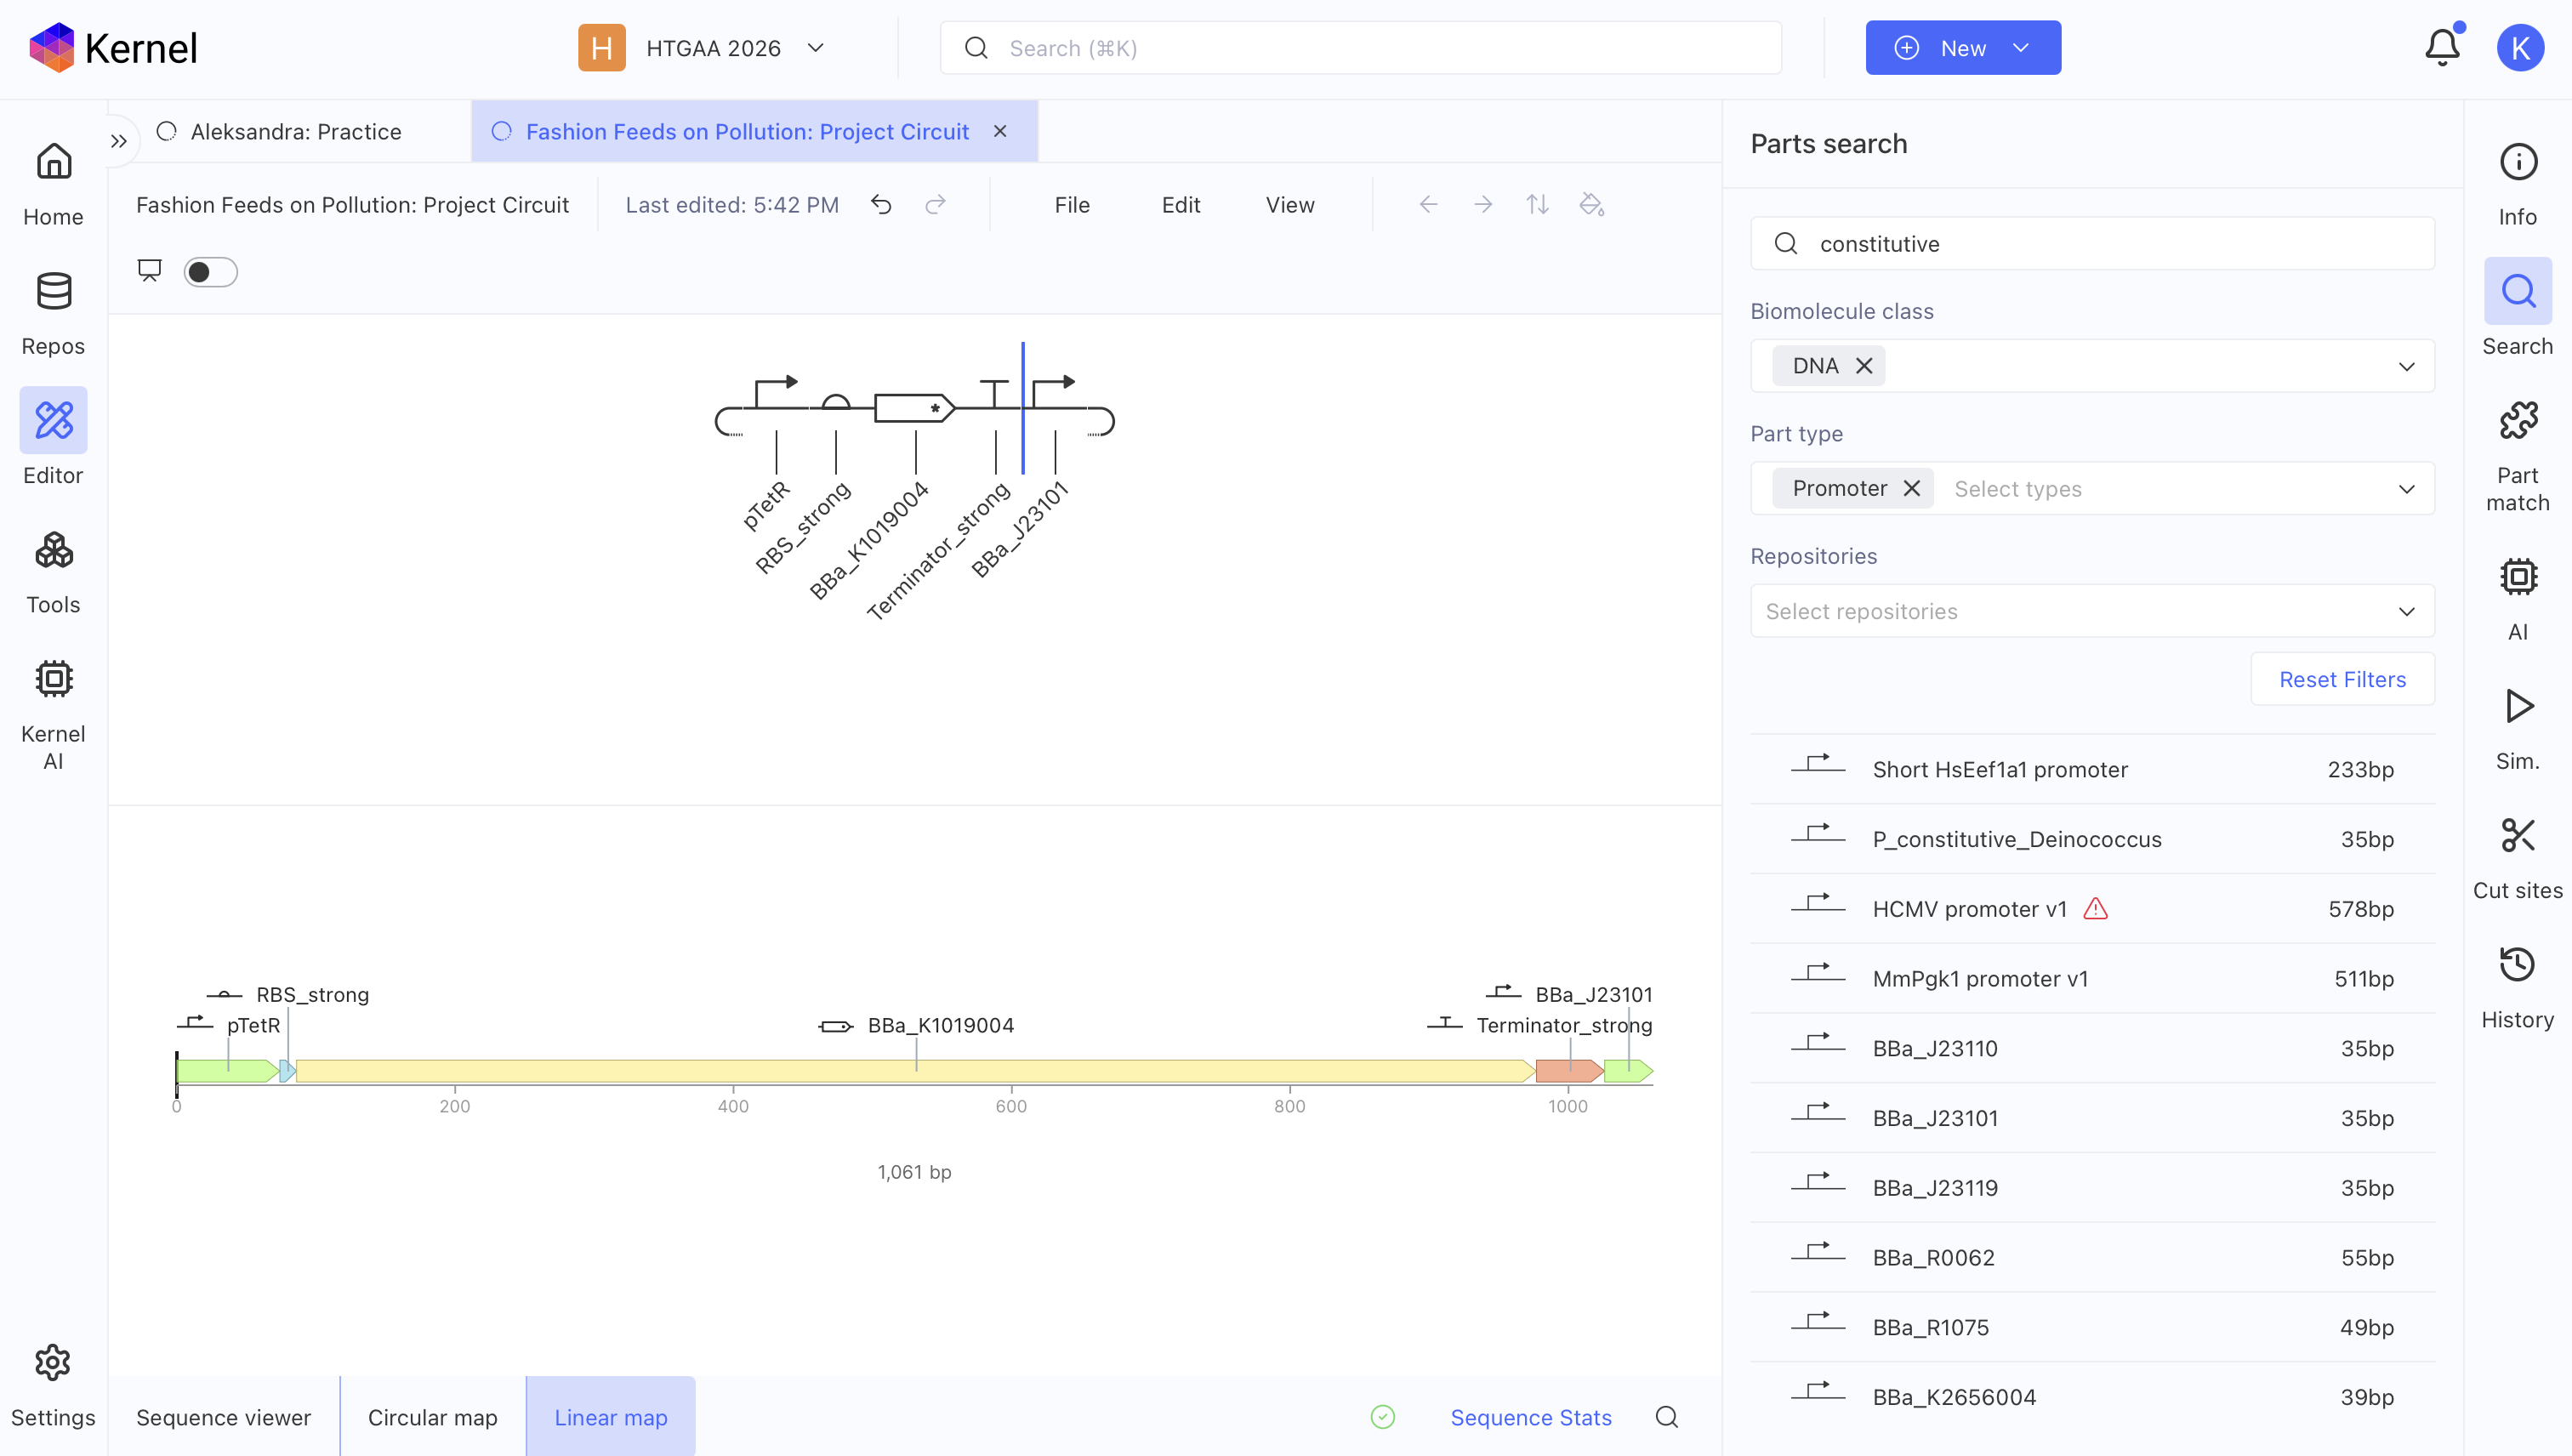Open the File menu
Screen dimensions: 2572x1456
pyautogui.click(x=1072, y=205)
